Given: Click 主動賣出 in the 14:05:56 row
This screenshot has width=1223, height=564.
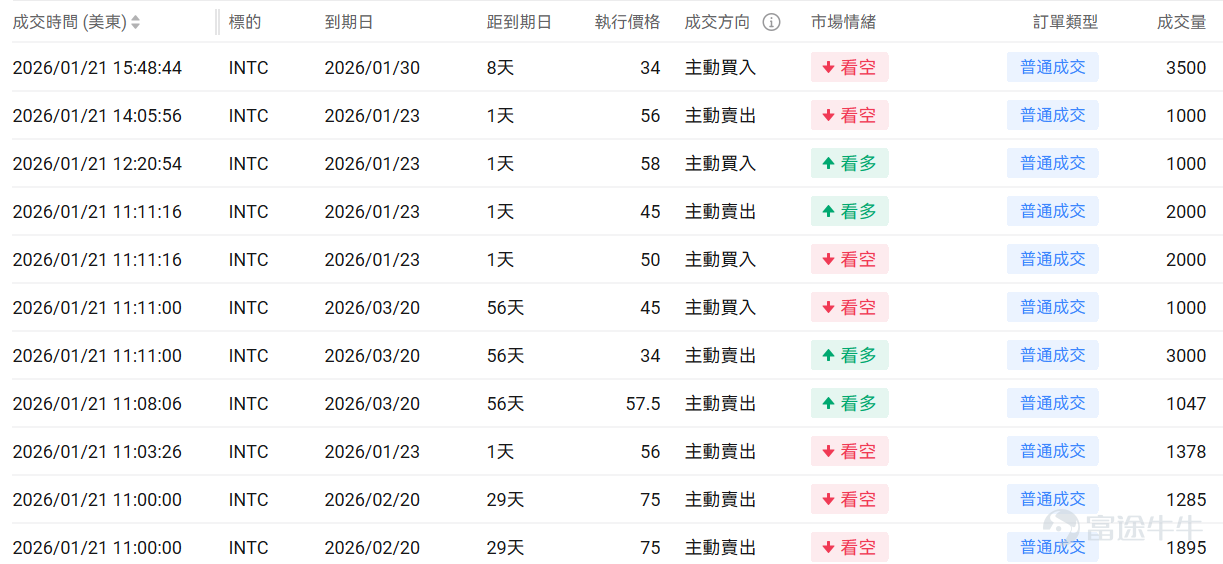Looking at the screenshot, I should point(720,116).
